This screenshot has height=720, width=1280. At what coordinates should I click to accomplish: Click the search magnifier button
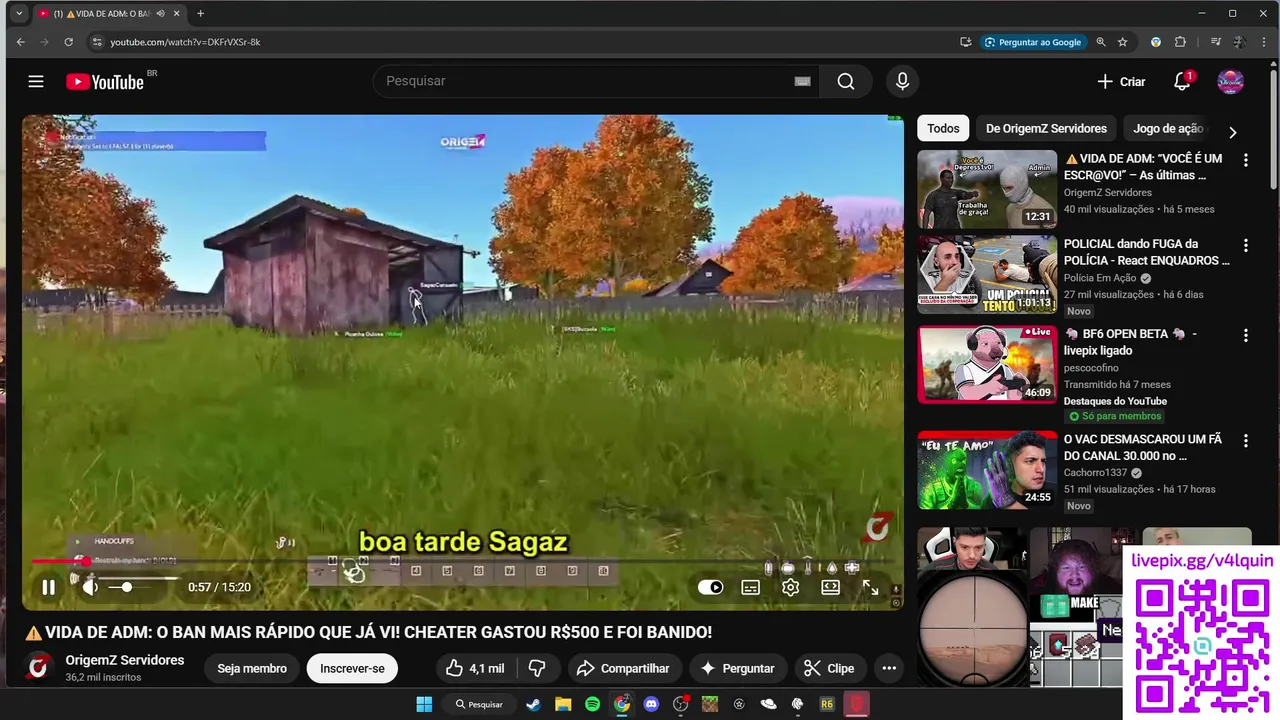click(846, 81)
